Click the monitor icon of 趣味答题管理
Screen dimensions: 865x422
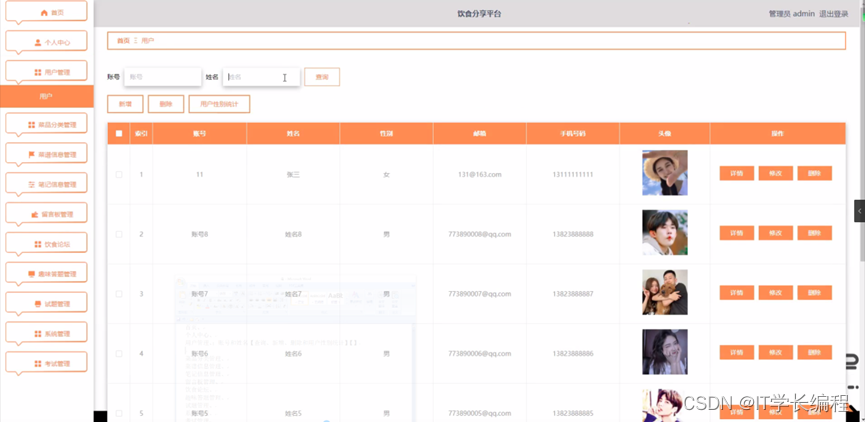[31, 274]
